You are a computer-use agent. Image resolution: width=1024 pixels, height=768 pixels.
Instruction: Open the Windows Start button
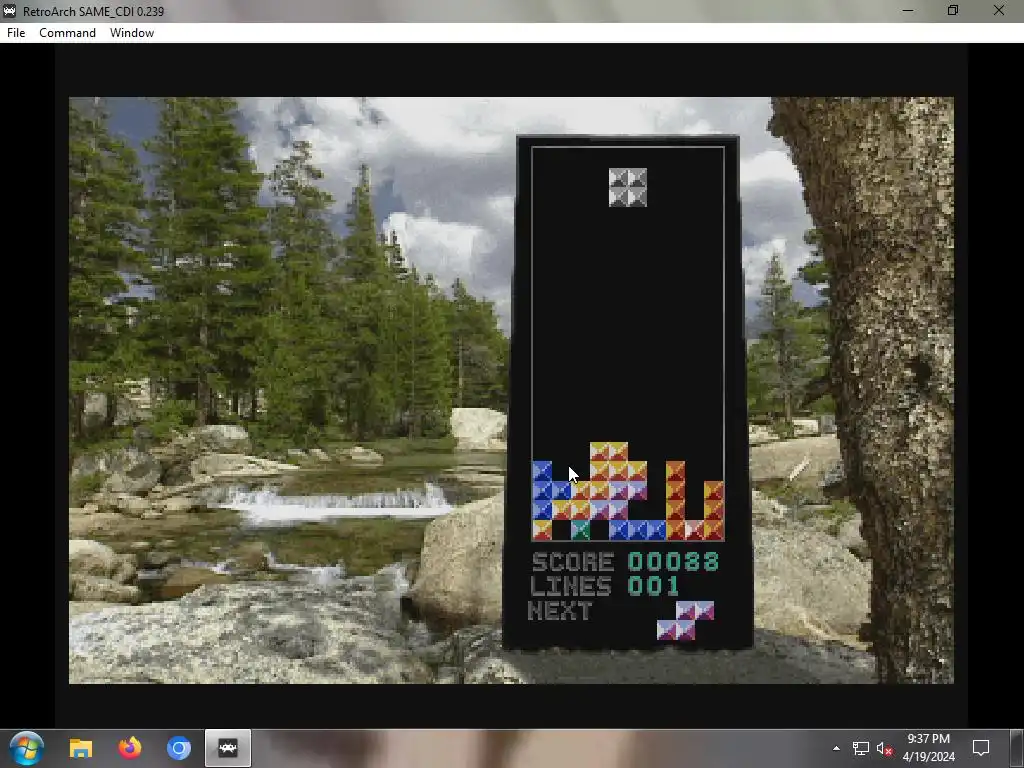27,748
